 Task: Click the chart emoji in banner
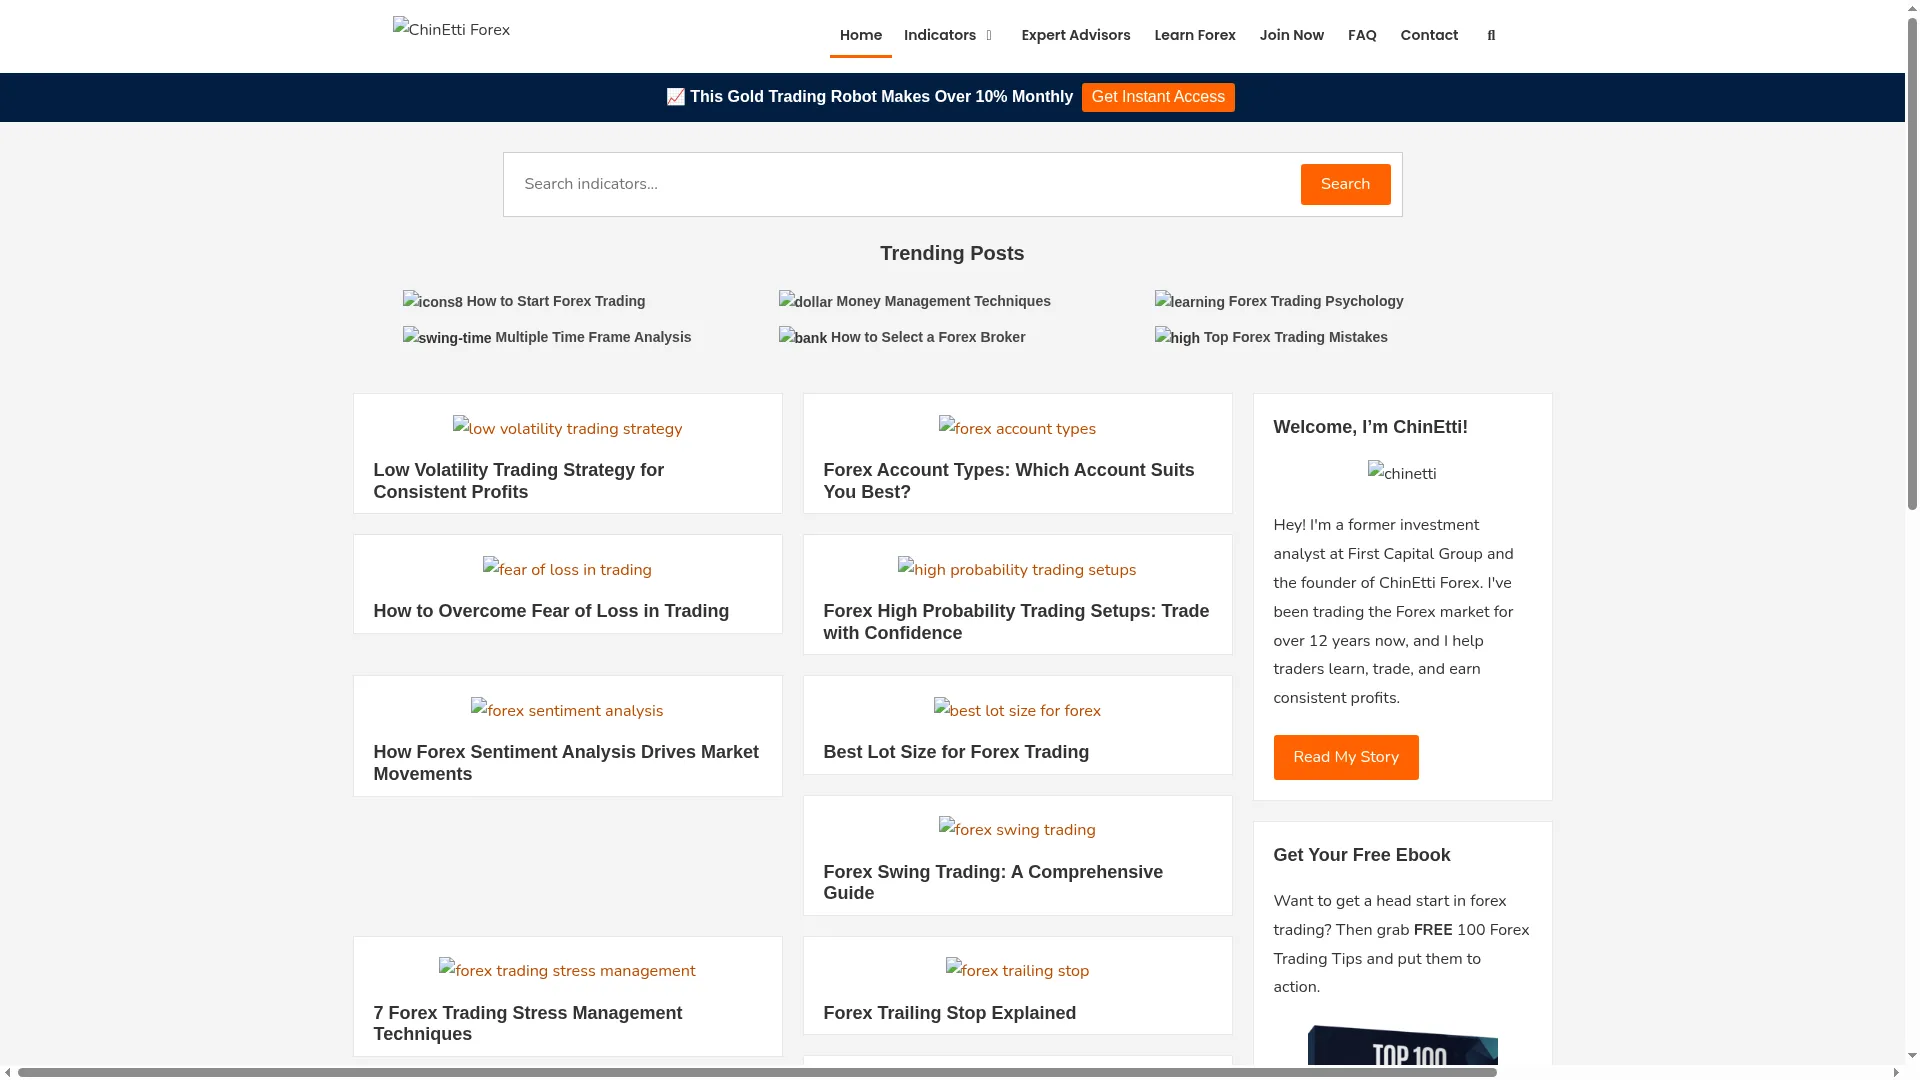click(x=676, y=97)
